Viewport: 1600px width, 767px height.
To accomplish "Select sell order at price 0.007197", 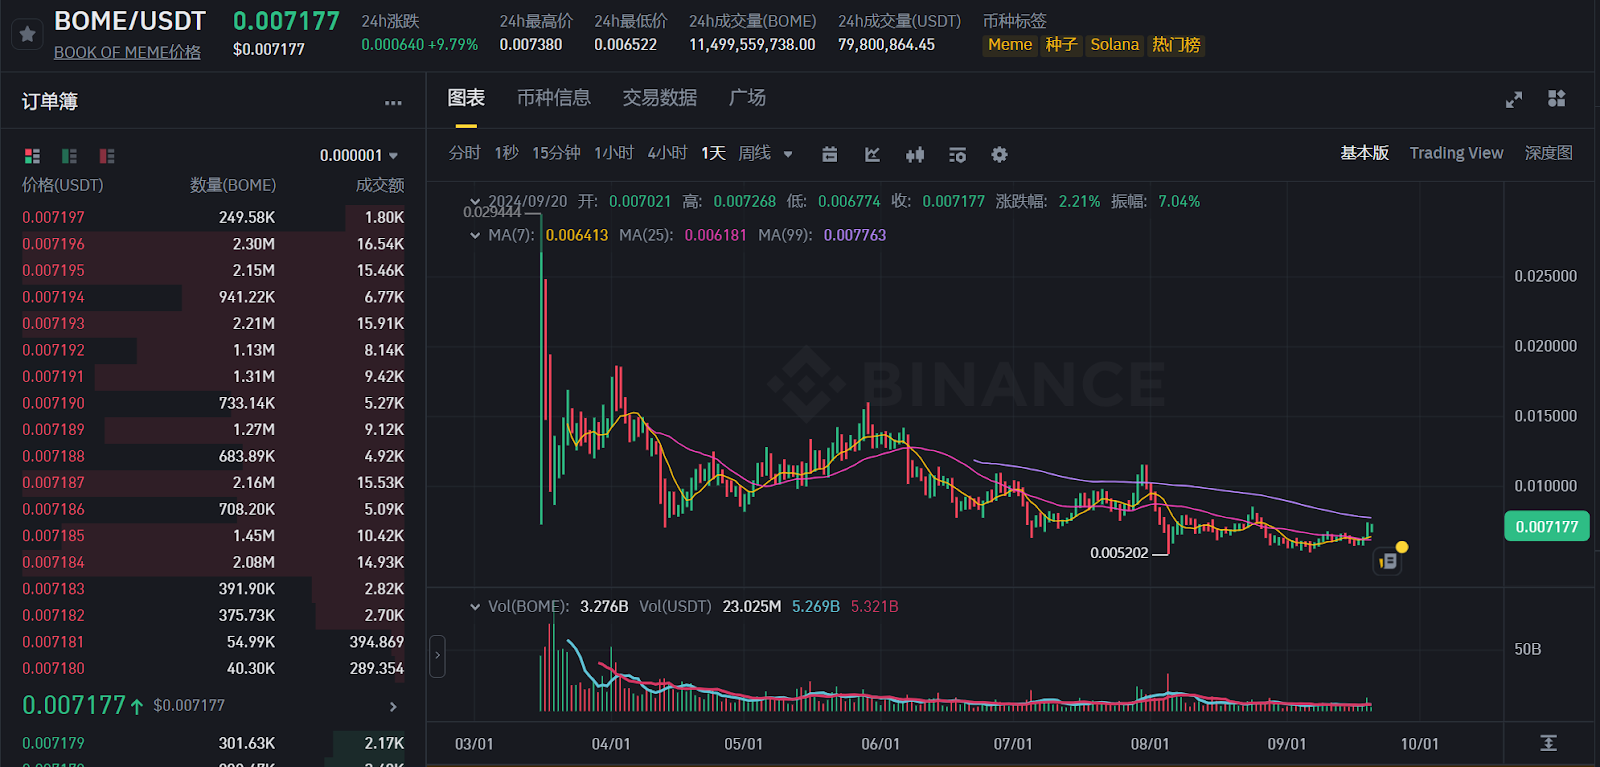I will tap(213, 218).
